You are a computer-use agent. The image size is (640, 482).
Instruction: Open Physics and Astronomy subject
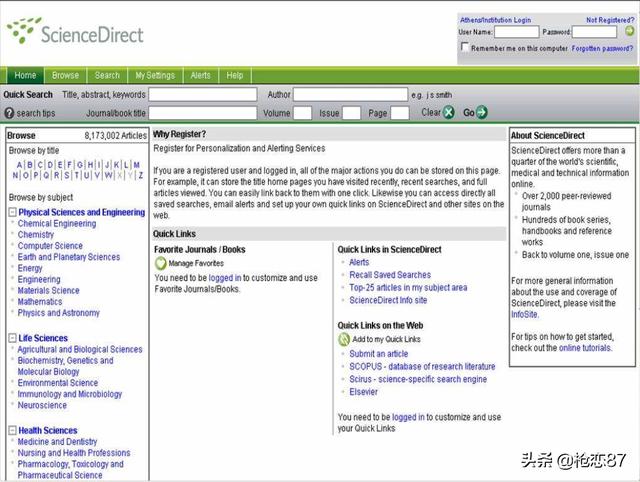pyautogui.click(x=58, y=313)
